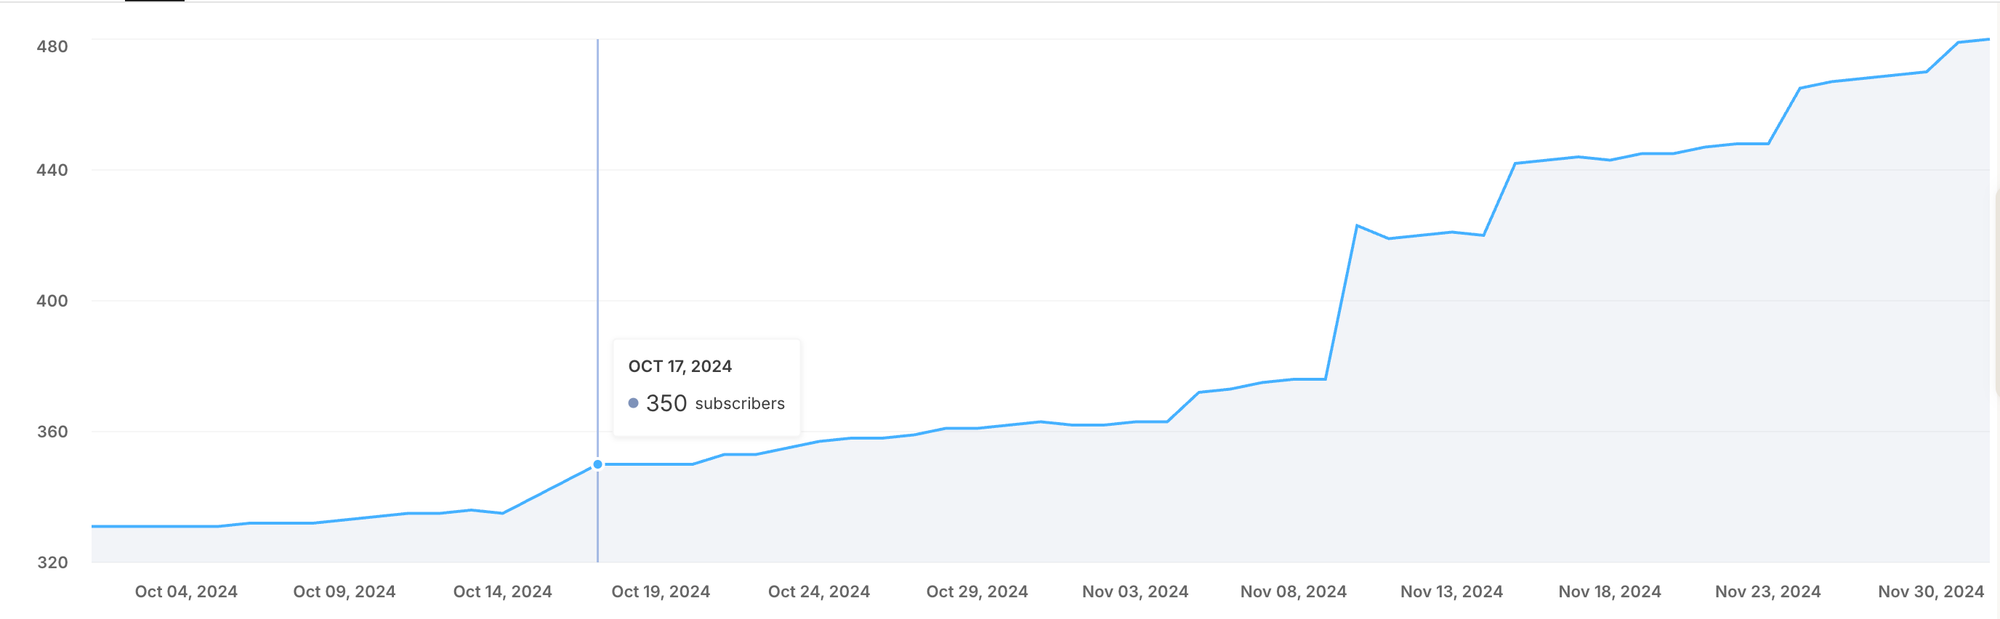Click the "350 subscribers" tooltip value
Screen dimensions: 2000x619
coord(715,403)
